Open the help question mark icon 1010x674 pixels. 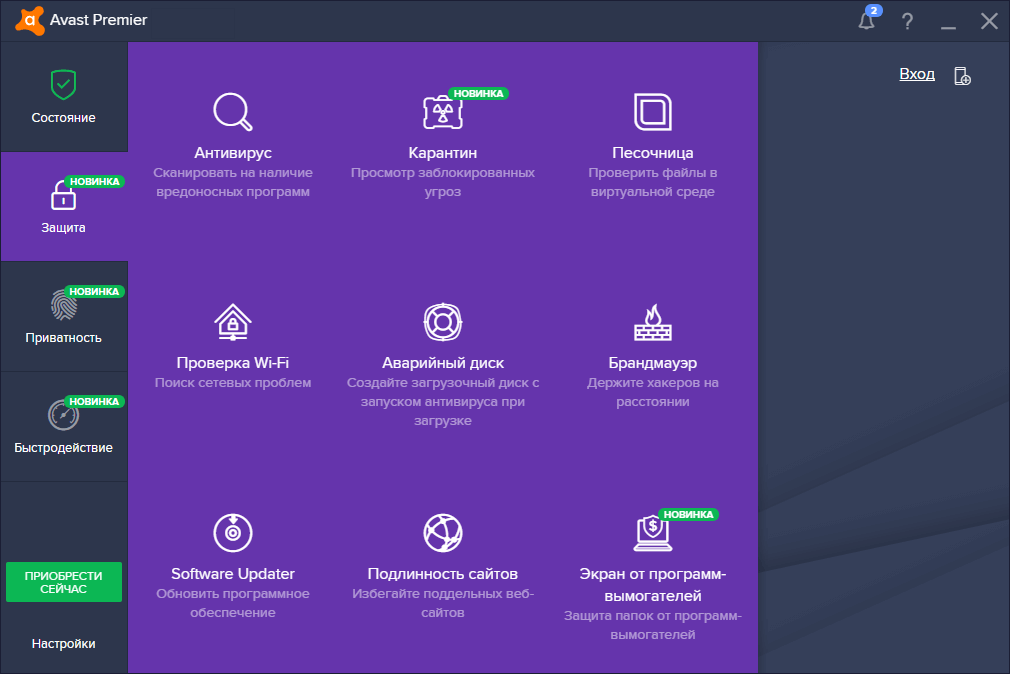[907, 20]
